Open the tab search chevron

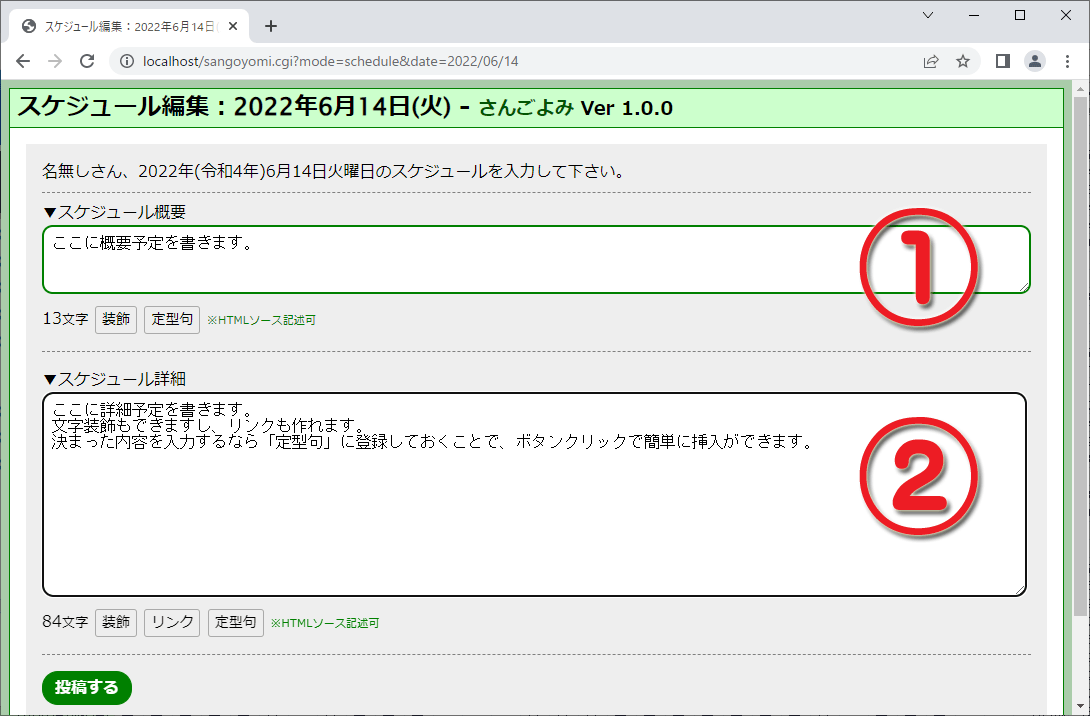tap(928, 15)
